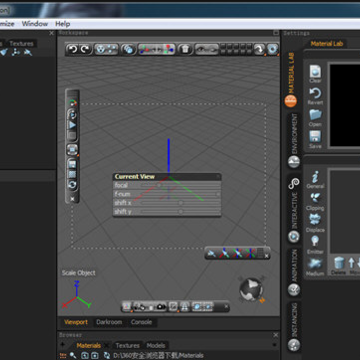Click the Clear material icon

coord(315,74)
